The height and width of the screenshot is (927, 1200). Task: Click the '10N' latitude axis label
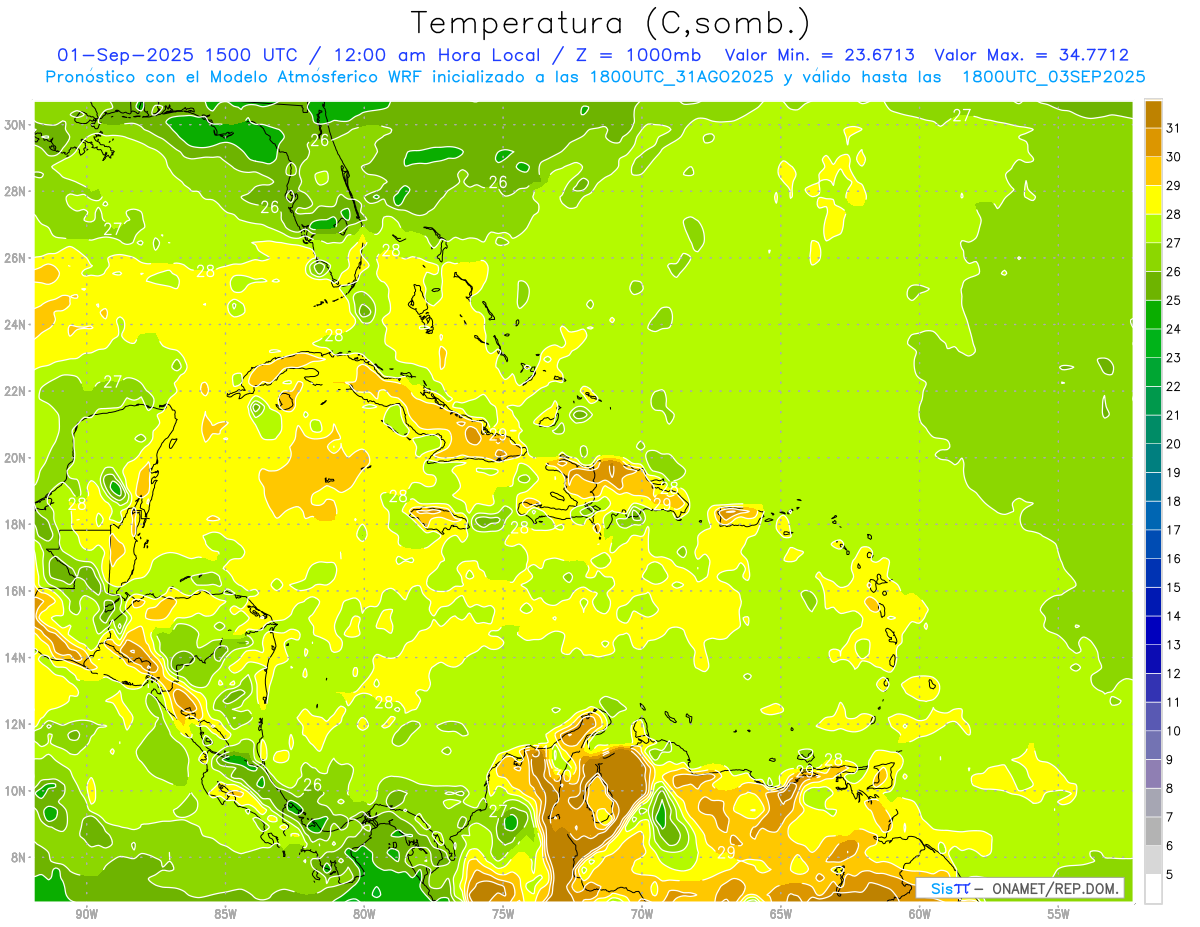pos(16,790)
